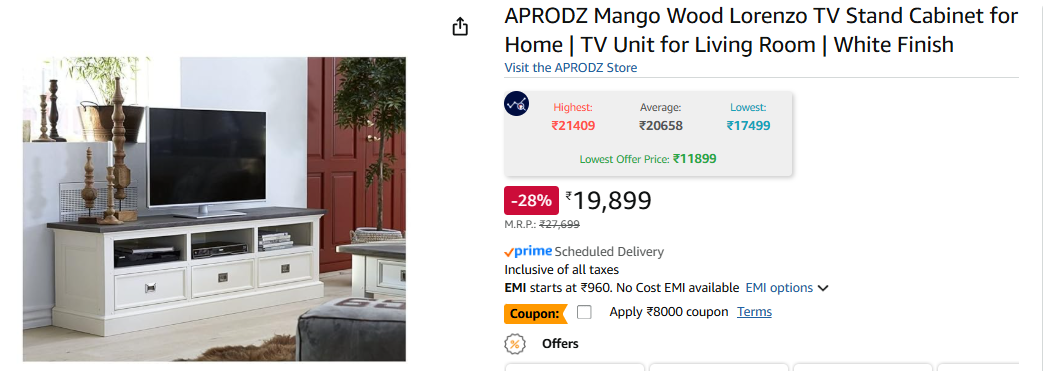Tick the Apply ₹8000 coupon checkbox
The height and width of the screenshot is (371, 1043).
[584, 312]
